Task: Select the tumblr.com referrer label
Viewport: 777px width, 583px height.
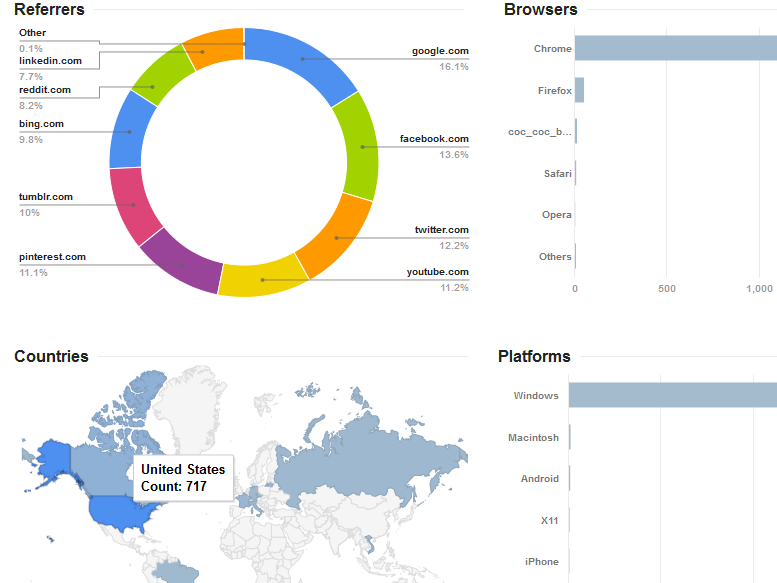Action: click(46, 197)
